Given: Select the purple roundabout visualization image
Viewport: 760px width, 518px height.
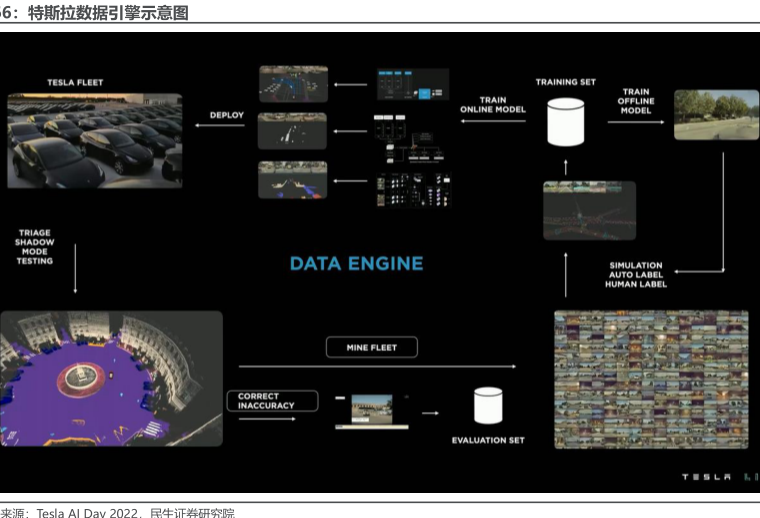Looking at the screenshot, I should (112, 378).
